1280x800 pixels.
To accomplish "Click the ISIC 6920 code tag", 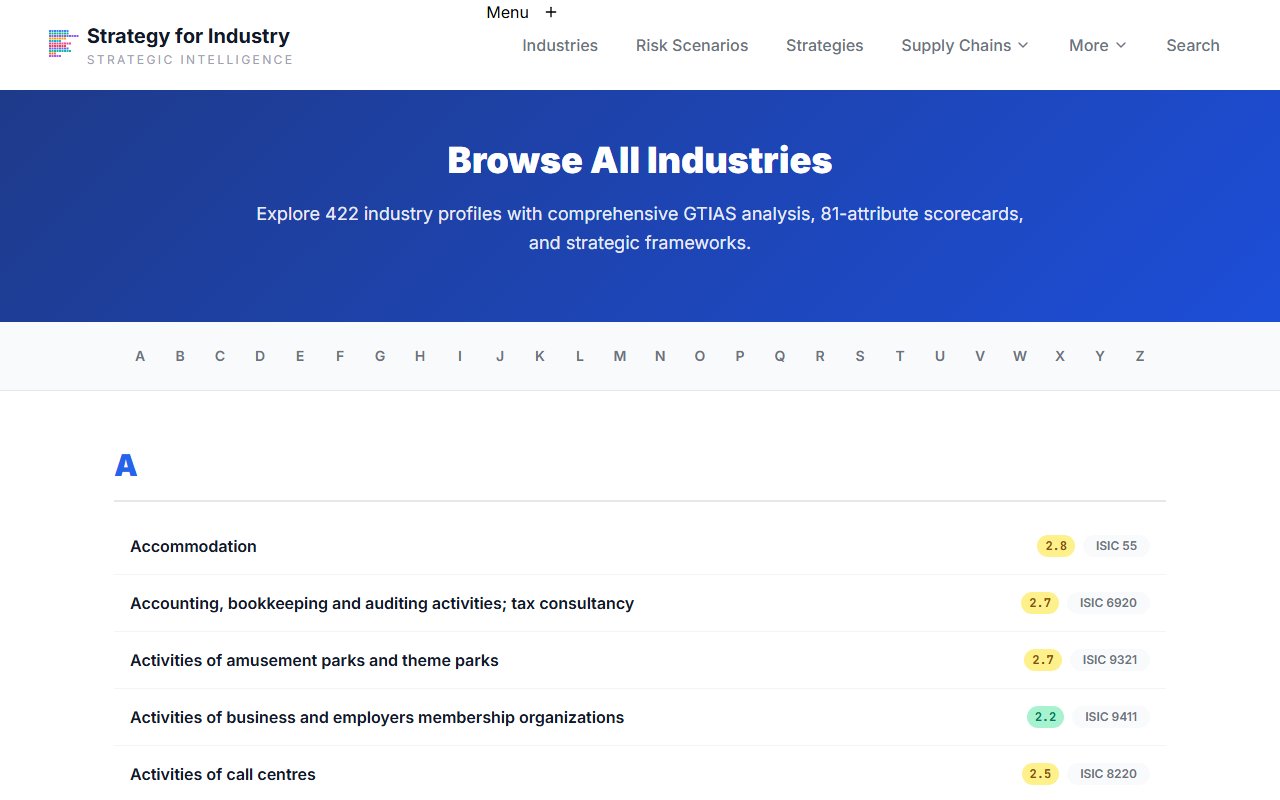I will pos(1108,603).
